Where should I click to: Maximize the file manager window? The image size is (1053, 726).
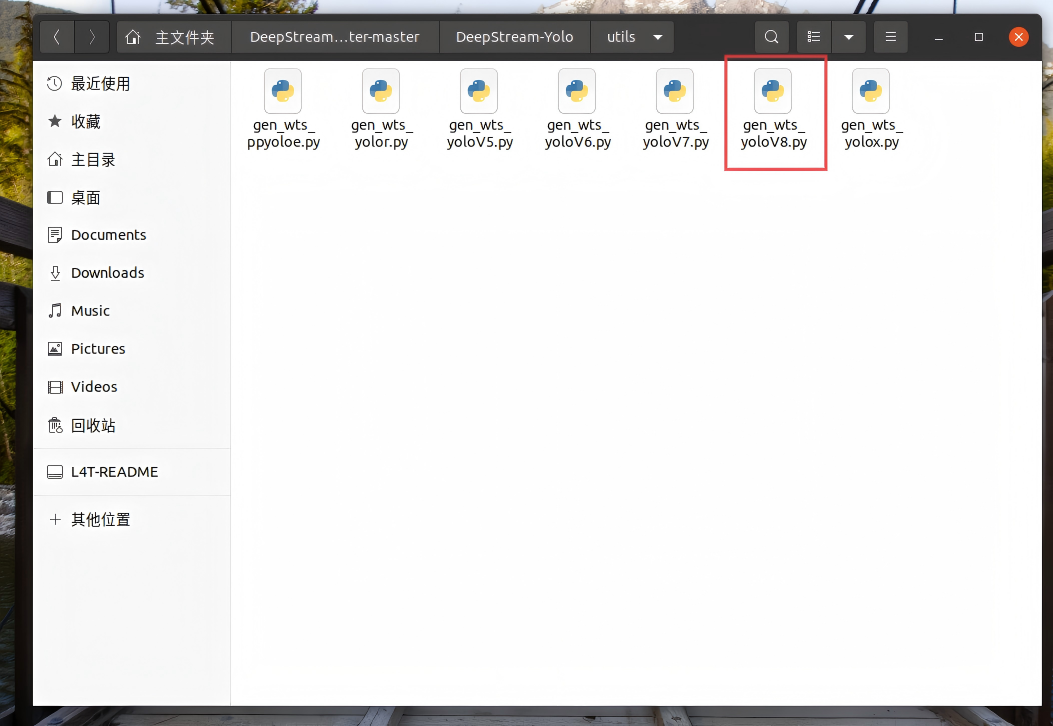point(978,37)
